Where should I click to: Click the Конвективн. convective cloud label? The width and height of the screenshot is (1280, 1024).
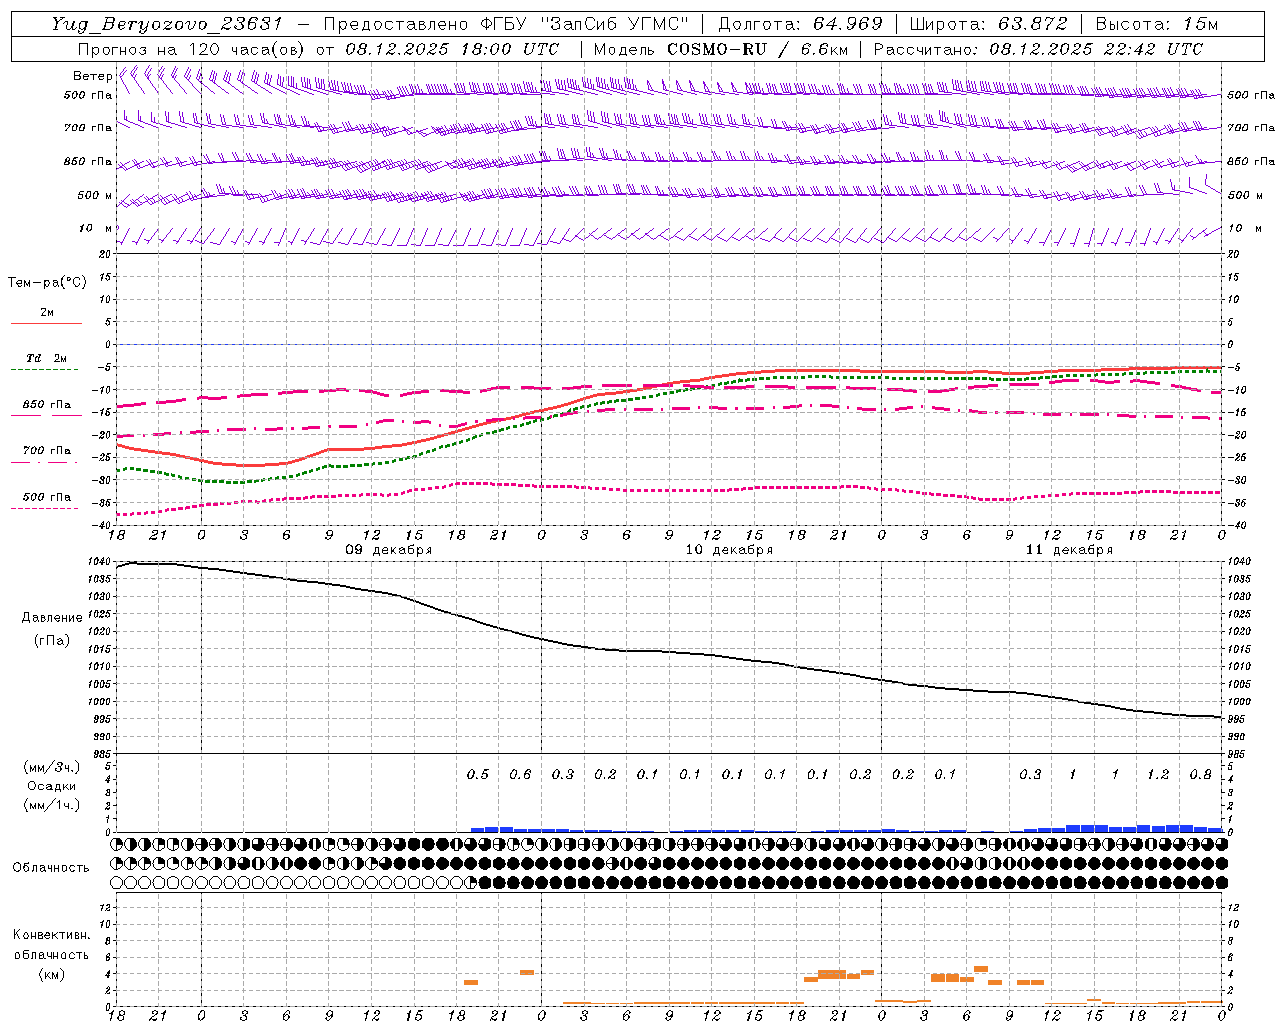pos(52,935)
